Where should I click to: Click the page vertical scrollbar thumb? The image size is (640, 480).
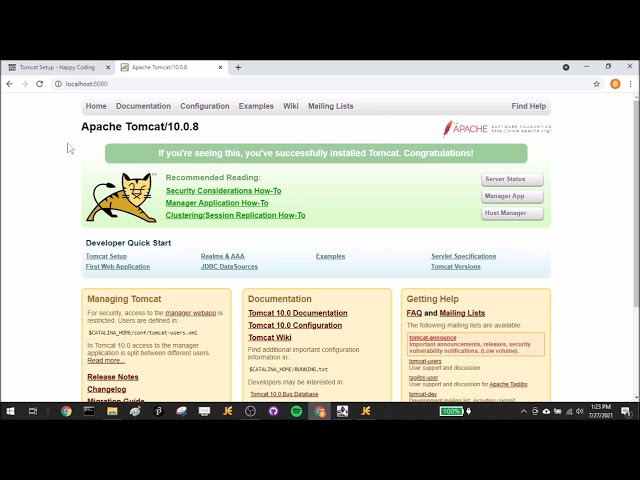pyautogui.click(x=636, y=203)
